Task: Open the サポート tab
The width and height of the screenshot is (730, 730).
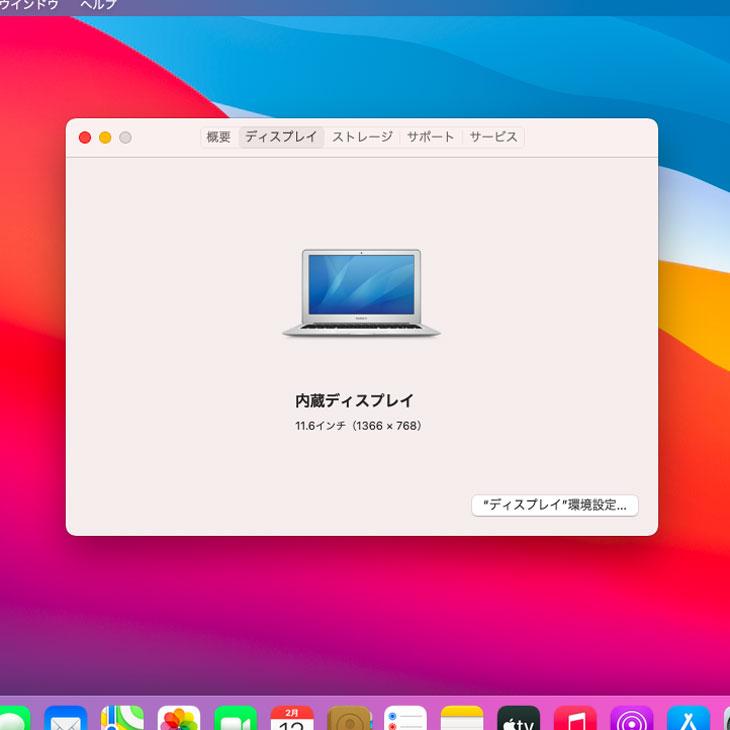Action: tap(430, 137)
